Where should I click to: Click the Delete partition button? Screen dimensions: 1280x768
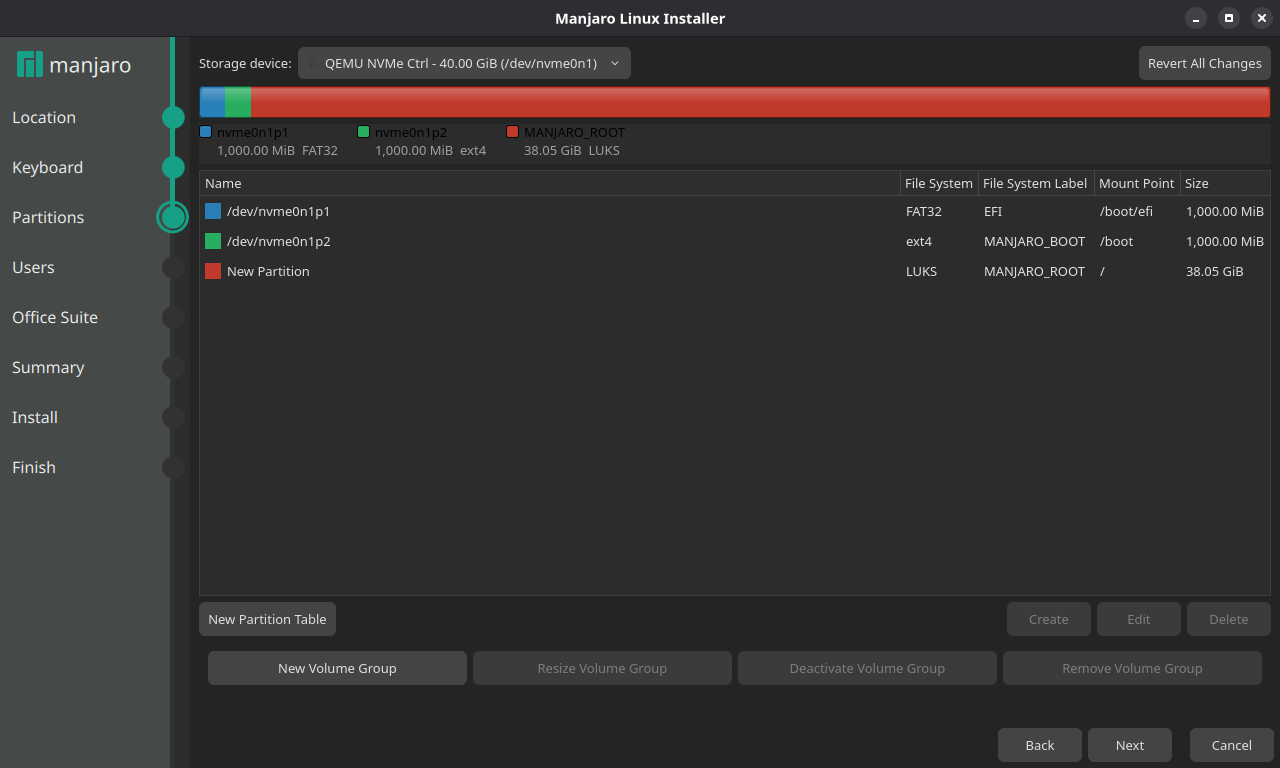point(1229,619)
